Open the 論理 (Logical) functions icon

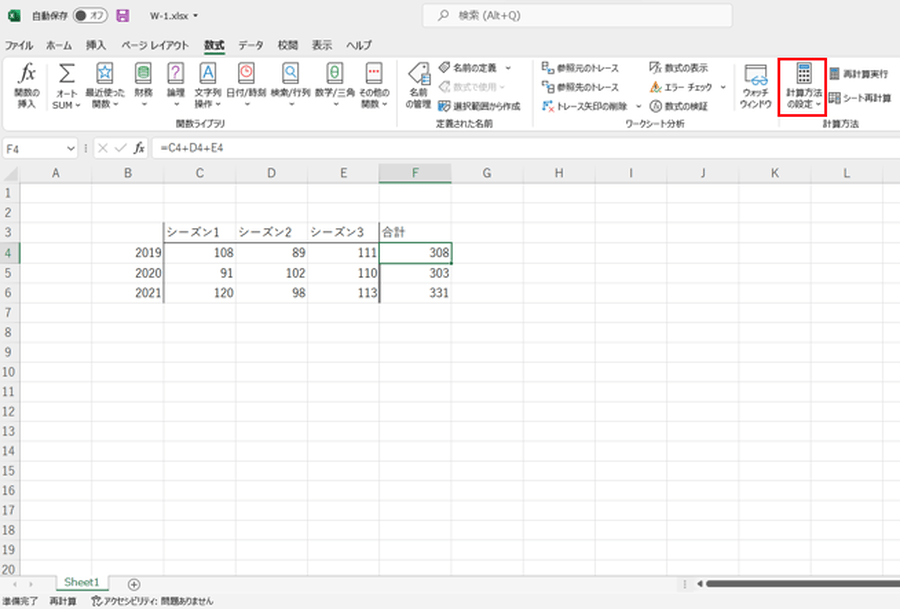pos(175,75)
